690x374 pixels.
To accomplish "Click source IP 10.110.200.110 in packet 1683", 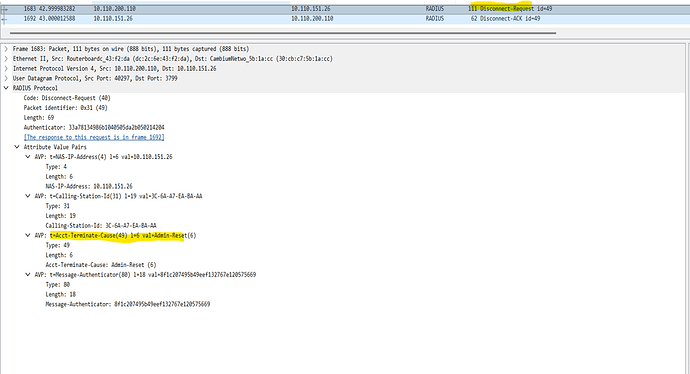I will tap(114, 9).
